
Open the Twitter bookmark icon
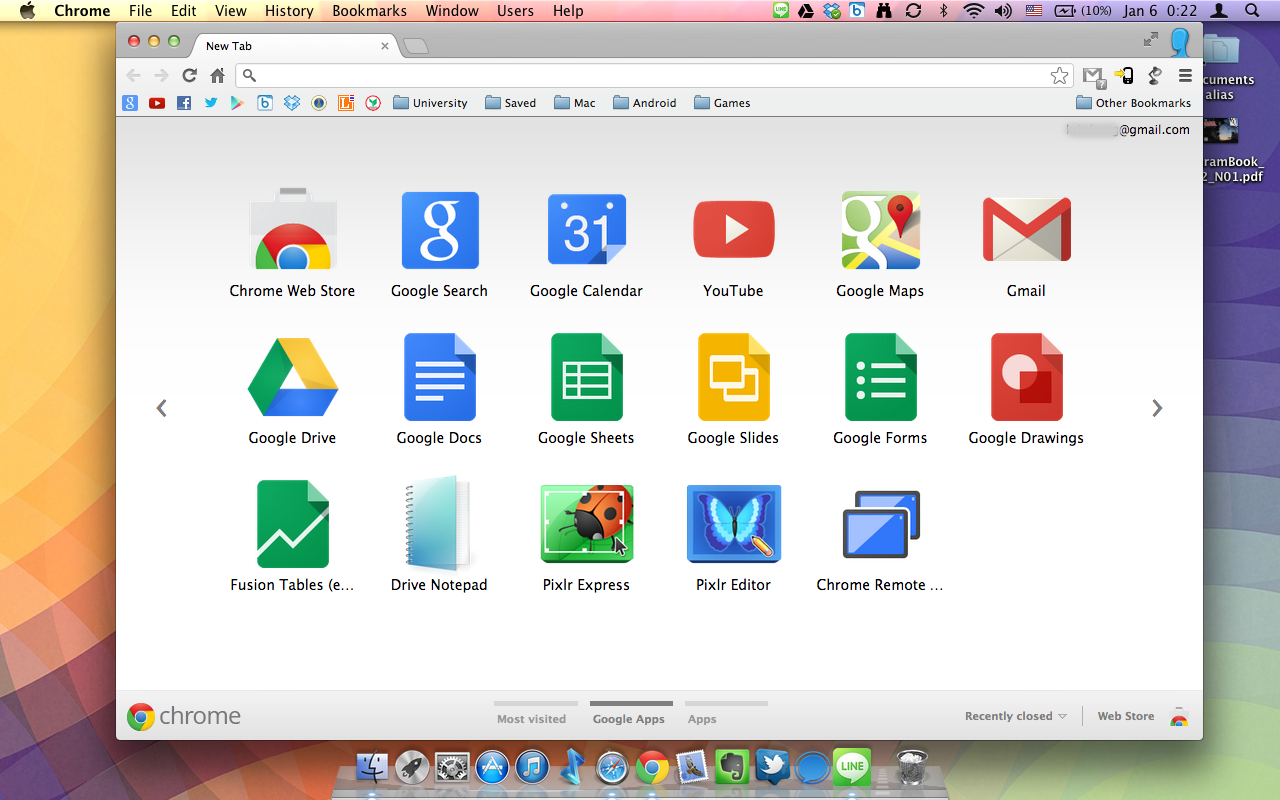tap(211, 103)
